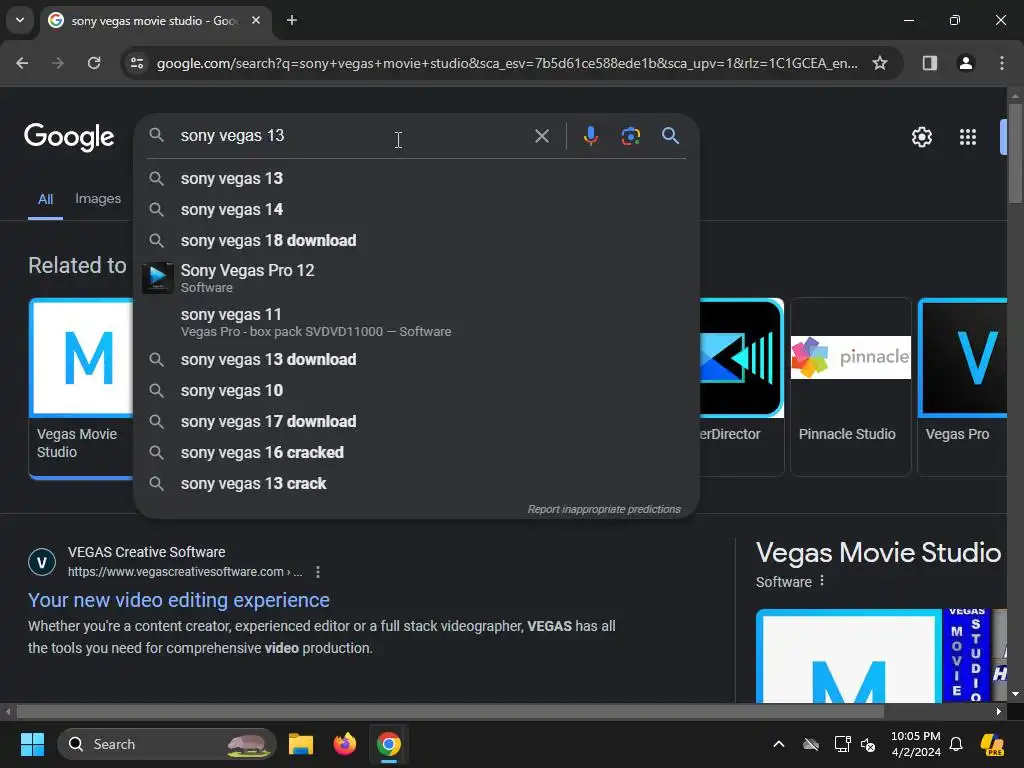Open notifications bell in taskbar

[x=956, y=744]
